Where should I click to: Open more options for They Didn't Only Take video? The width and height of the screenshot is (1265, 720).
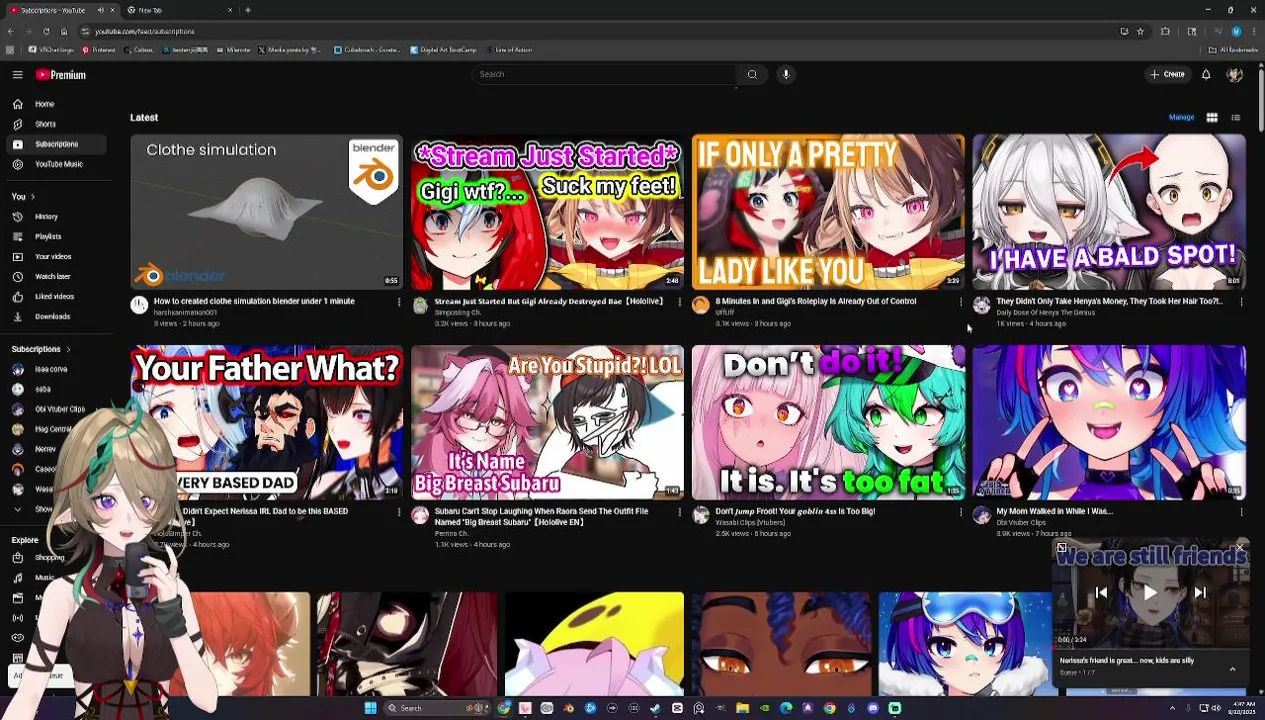tap(1242, 302)
